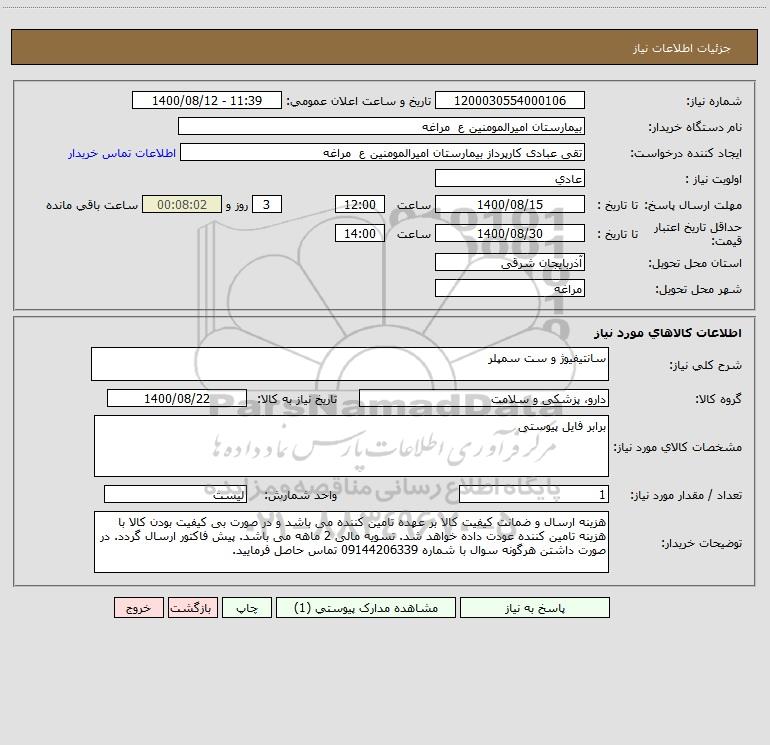Open 'مشاهده مدارک پیوستی (1)' attachments
Image resolution: width=770 pixels, height=745 pixels.
click(366, 608)
